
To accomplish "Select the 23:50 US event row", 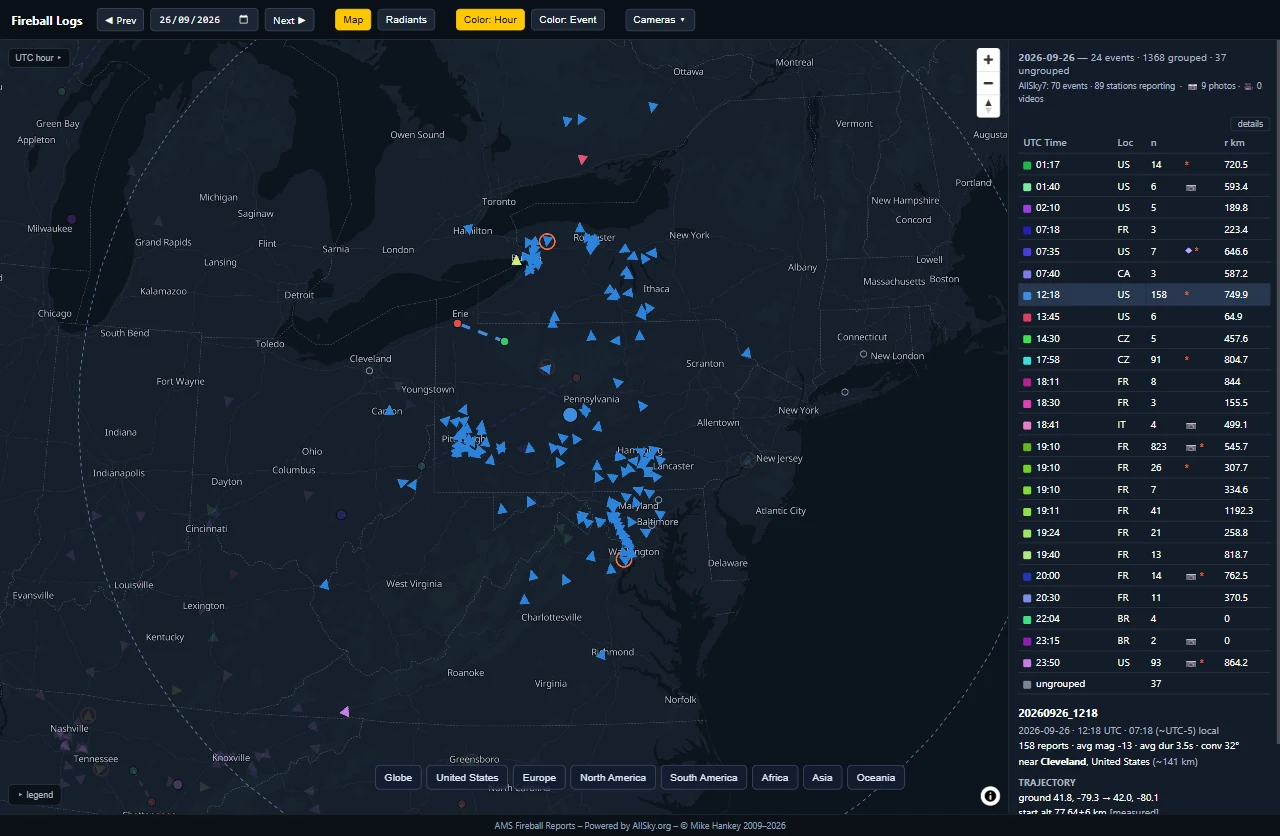I will point(1145,663).
